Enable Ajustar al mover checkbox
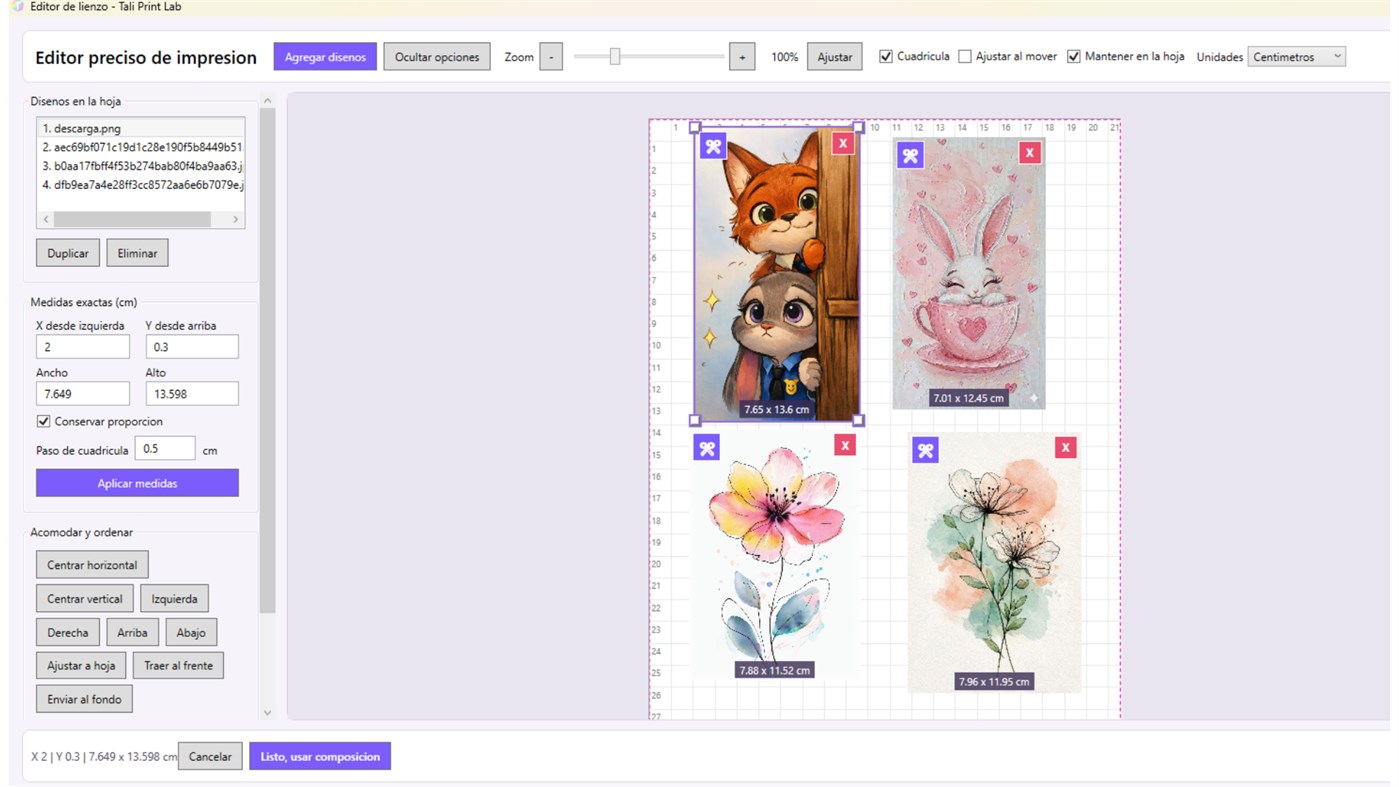 [965, 57]
